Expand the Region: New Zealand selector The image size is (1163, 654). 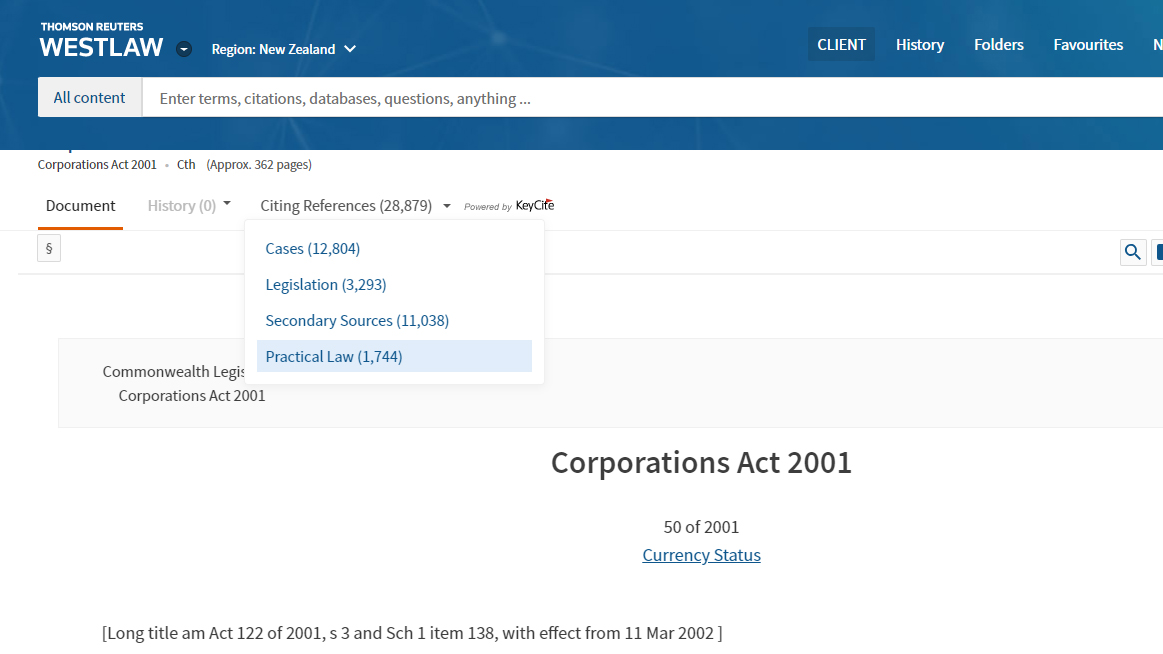284,49
